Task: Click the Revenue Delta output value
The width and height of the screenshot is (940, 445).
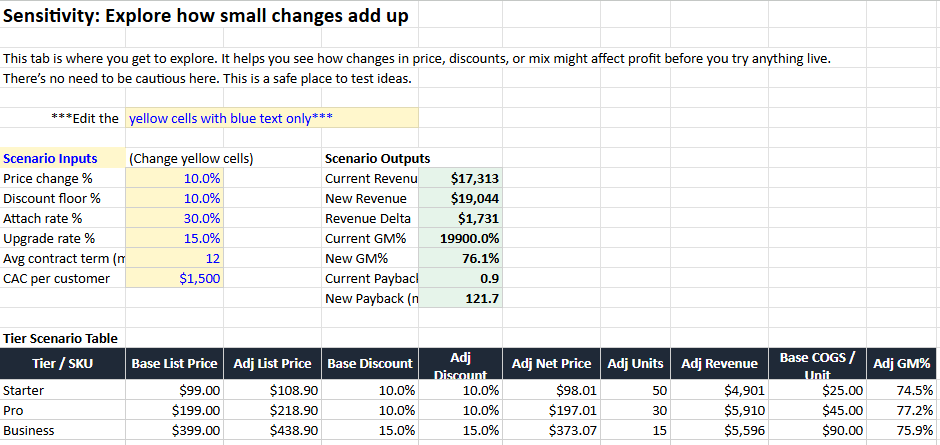Action: point(461,218)
